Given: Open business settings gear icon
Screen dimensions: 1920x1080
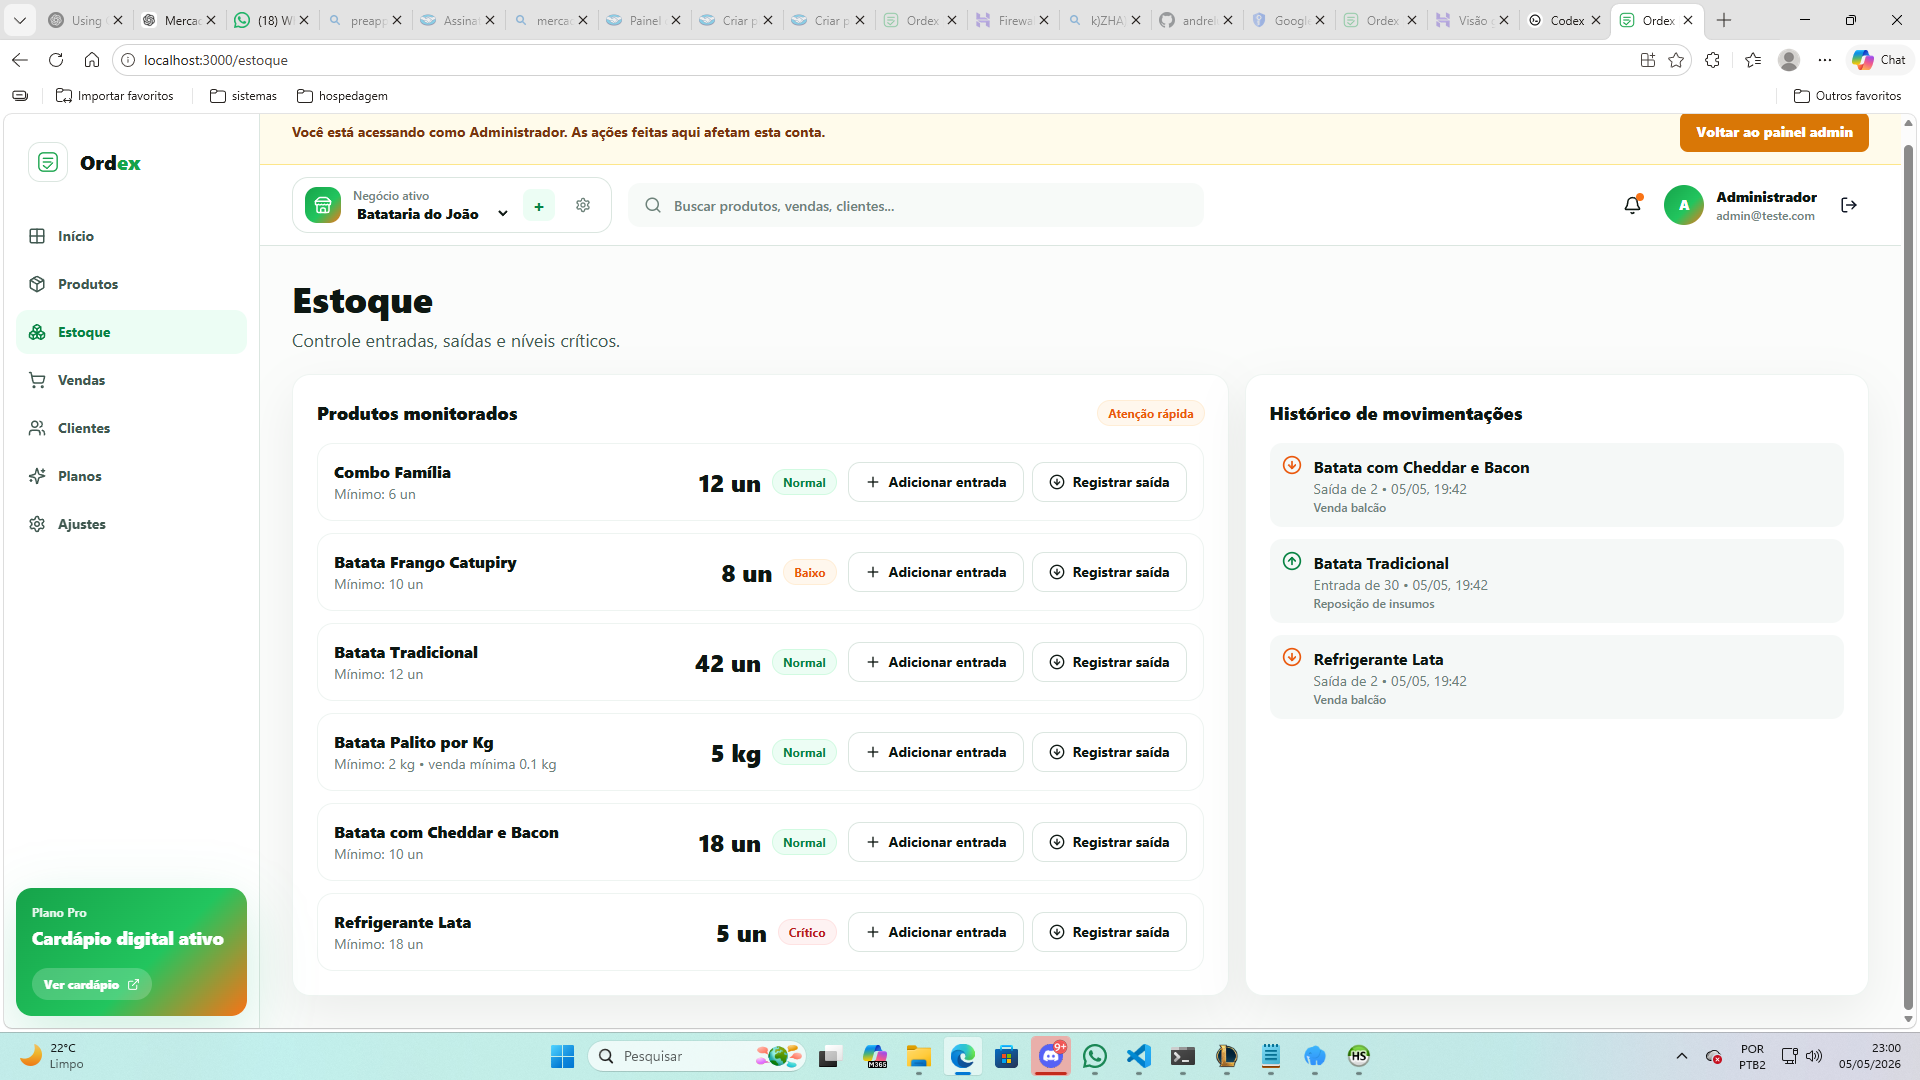Looking at the screenshot, I should pyautogui.click(x=583, y=205).
